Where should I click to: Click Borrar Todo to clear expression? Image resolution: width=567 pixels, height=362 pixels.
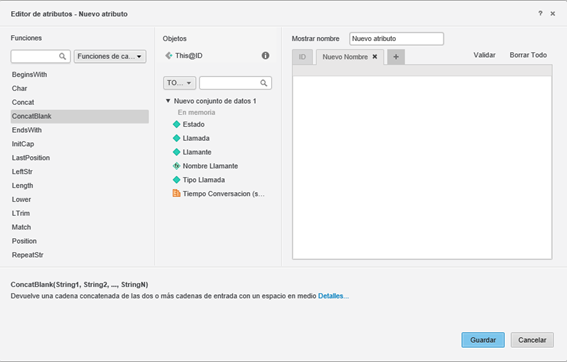tap(528, 55)
